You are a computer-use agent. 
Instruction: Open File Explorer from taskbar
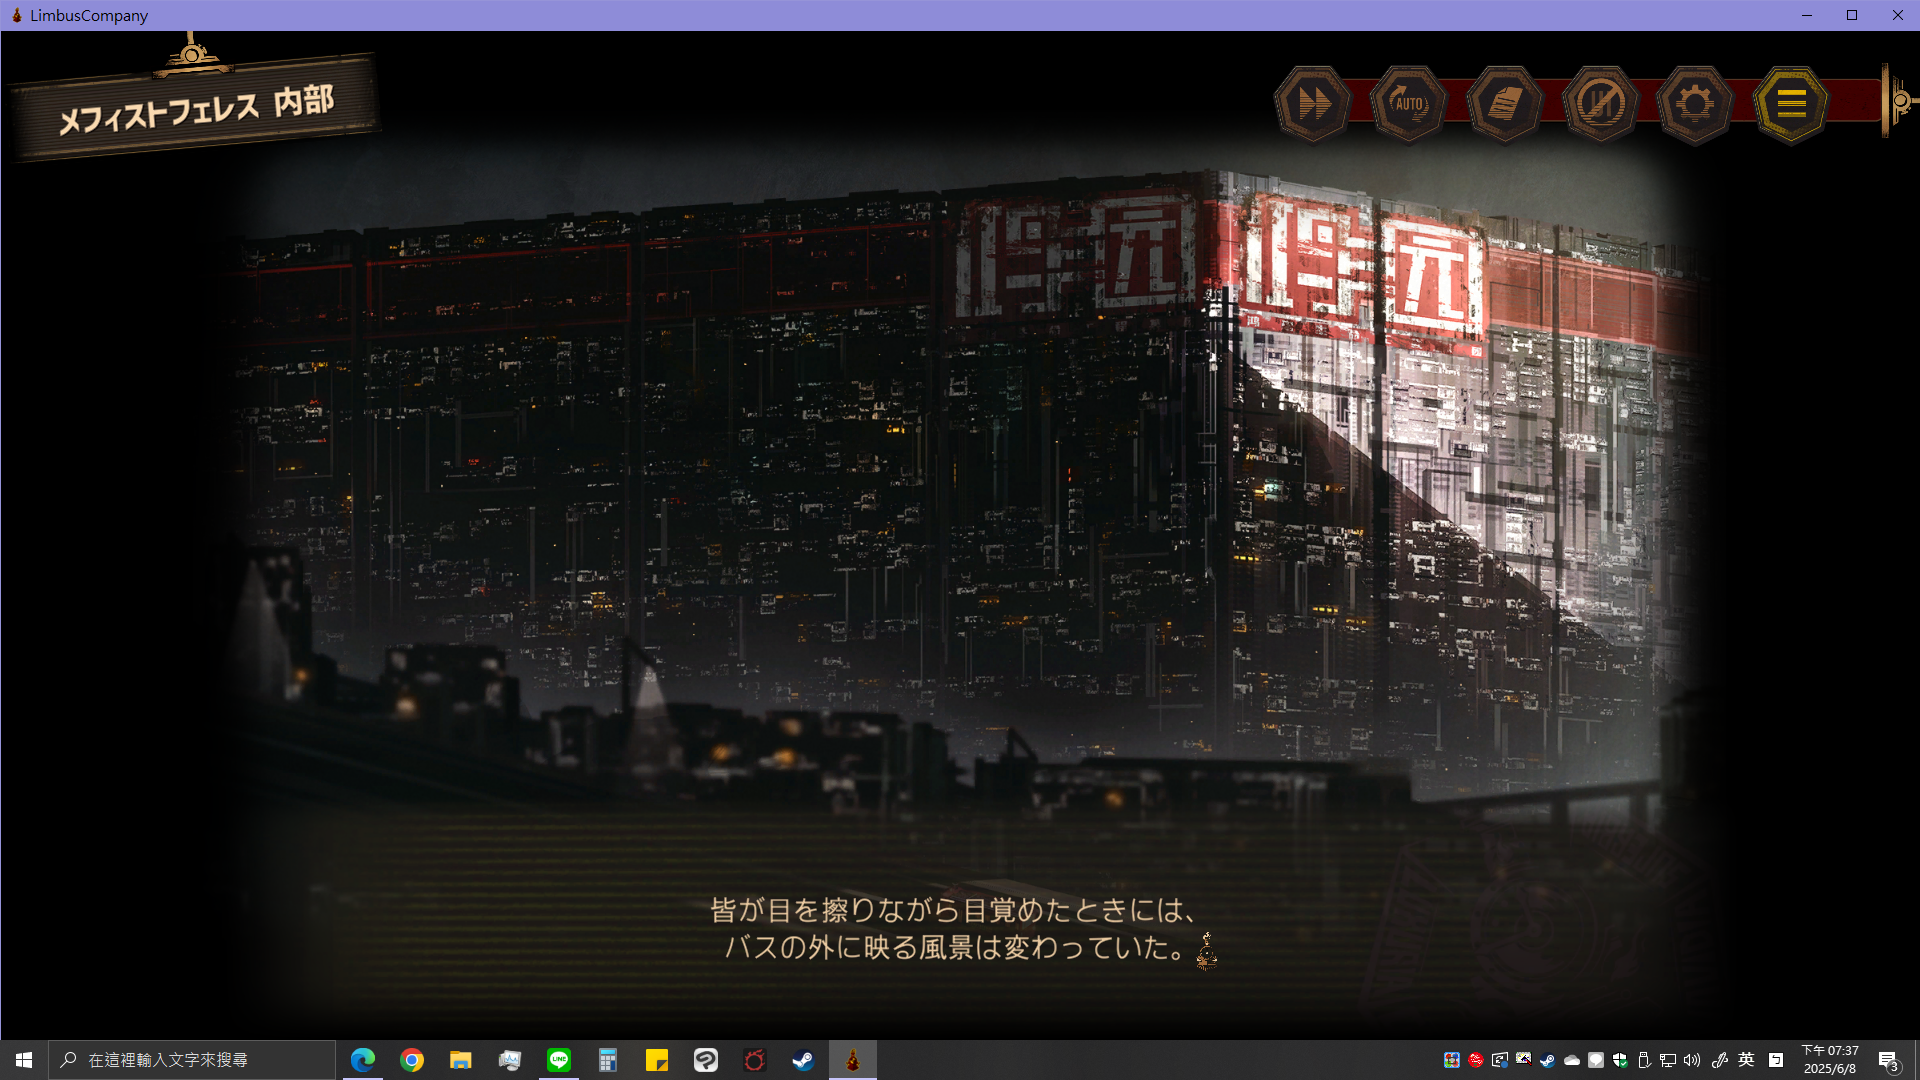coord(460,1060)
